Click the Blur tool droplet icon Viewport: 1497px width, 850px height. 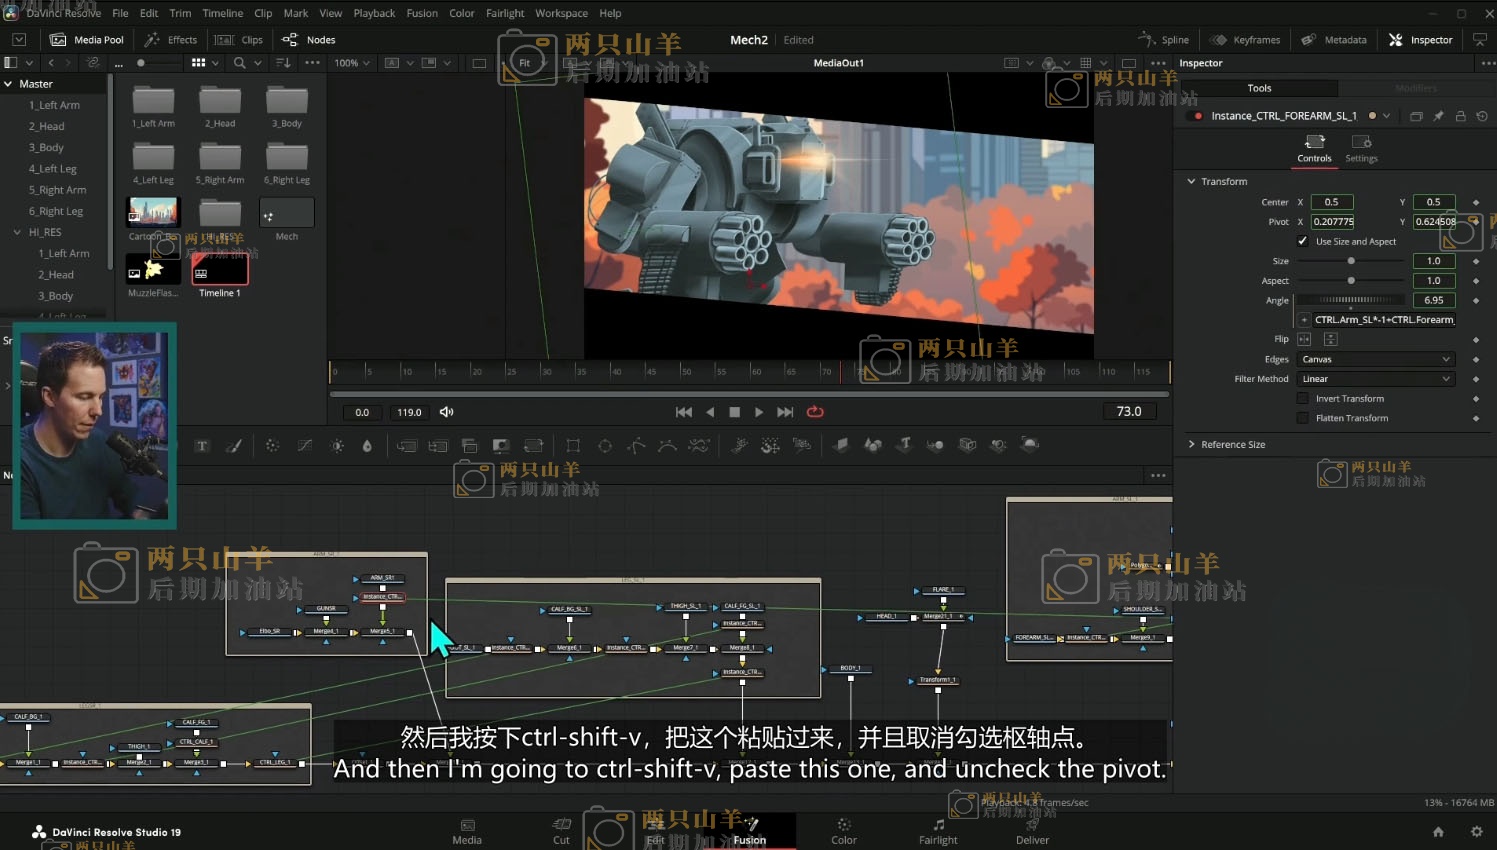(x=367, y=446)
